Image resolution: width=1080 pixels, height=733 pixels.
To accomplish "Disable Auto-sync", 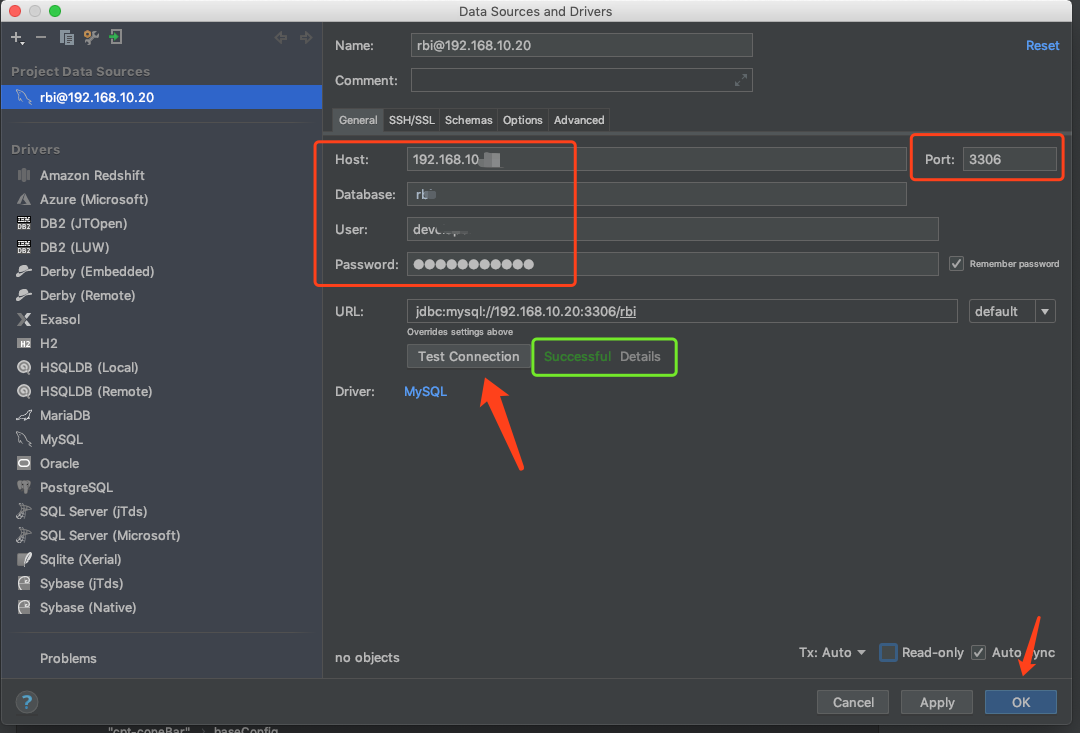I will tap(977, 652).
